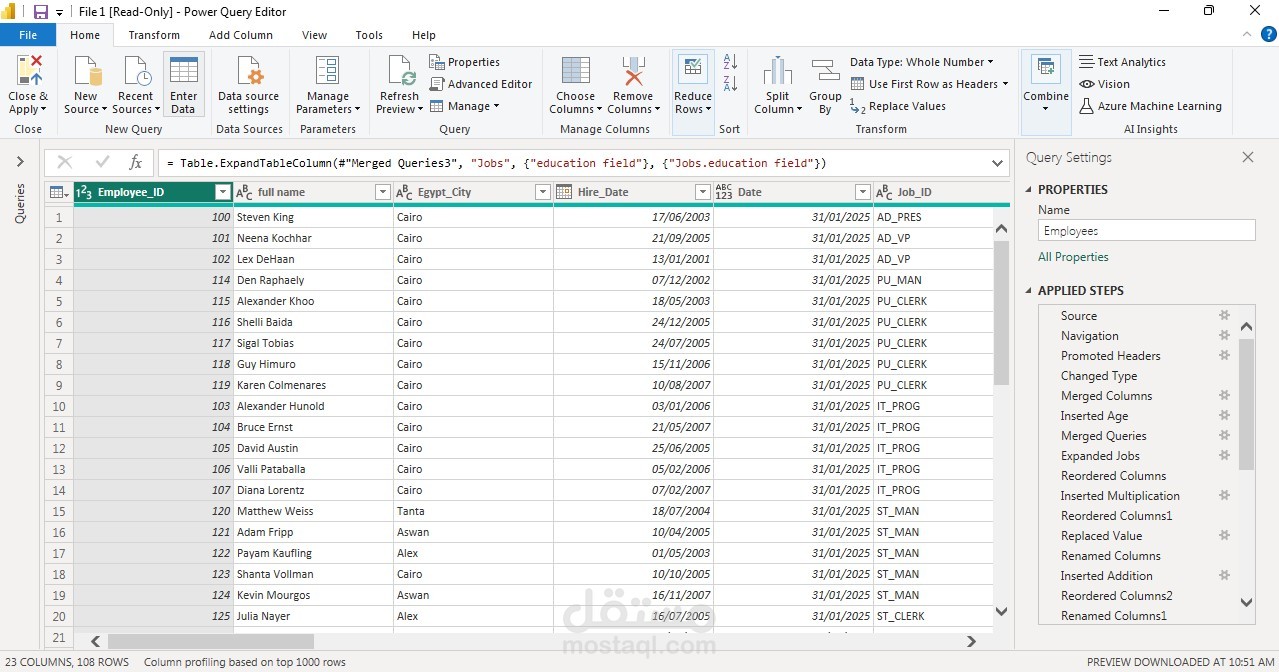The height and width of the screenshot is (672, 1279).
Task: Expand the Queries pane
Action: (20, 162)
